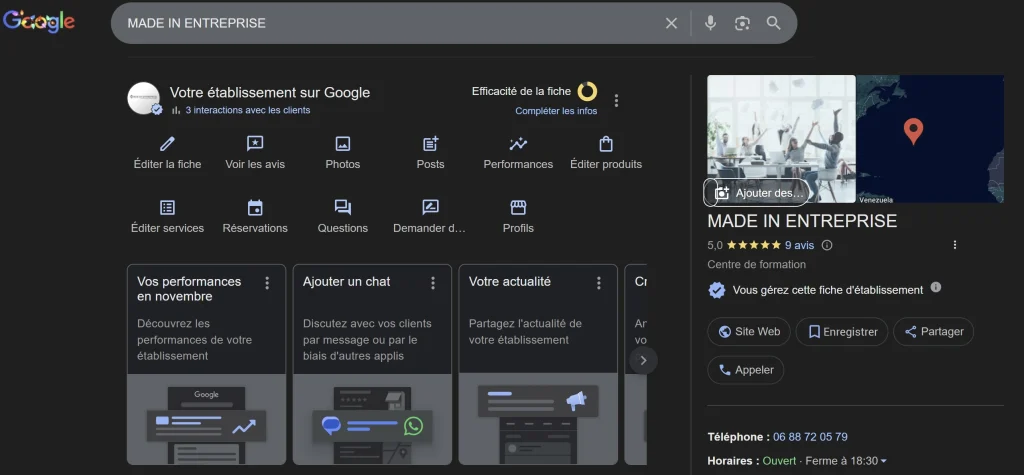This screenshot has width=1024, height=475.
Task: Click the MADE IN ENTREPRISE panel title
Action: click(802, 221)
